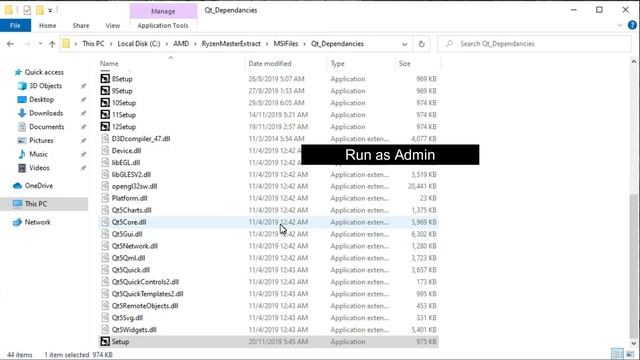The width and height of the screenshot is (640, 360).
Task: Click the Qt5Core.dll file icon
Action: tap(105, 222)
